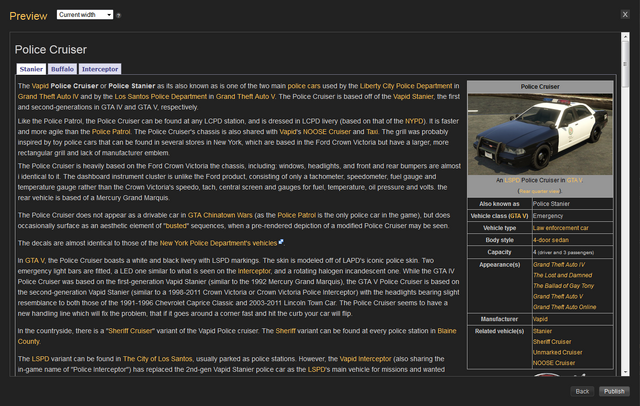Switch to the Stanier tab

(31, 69)
